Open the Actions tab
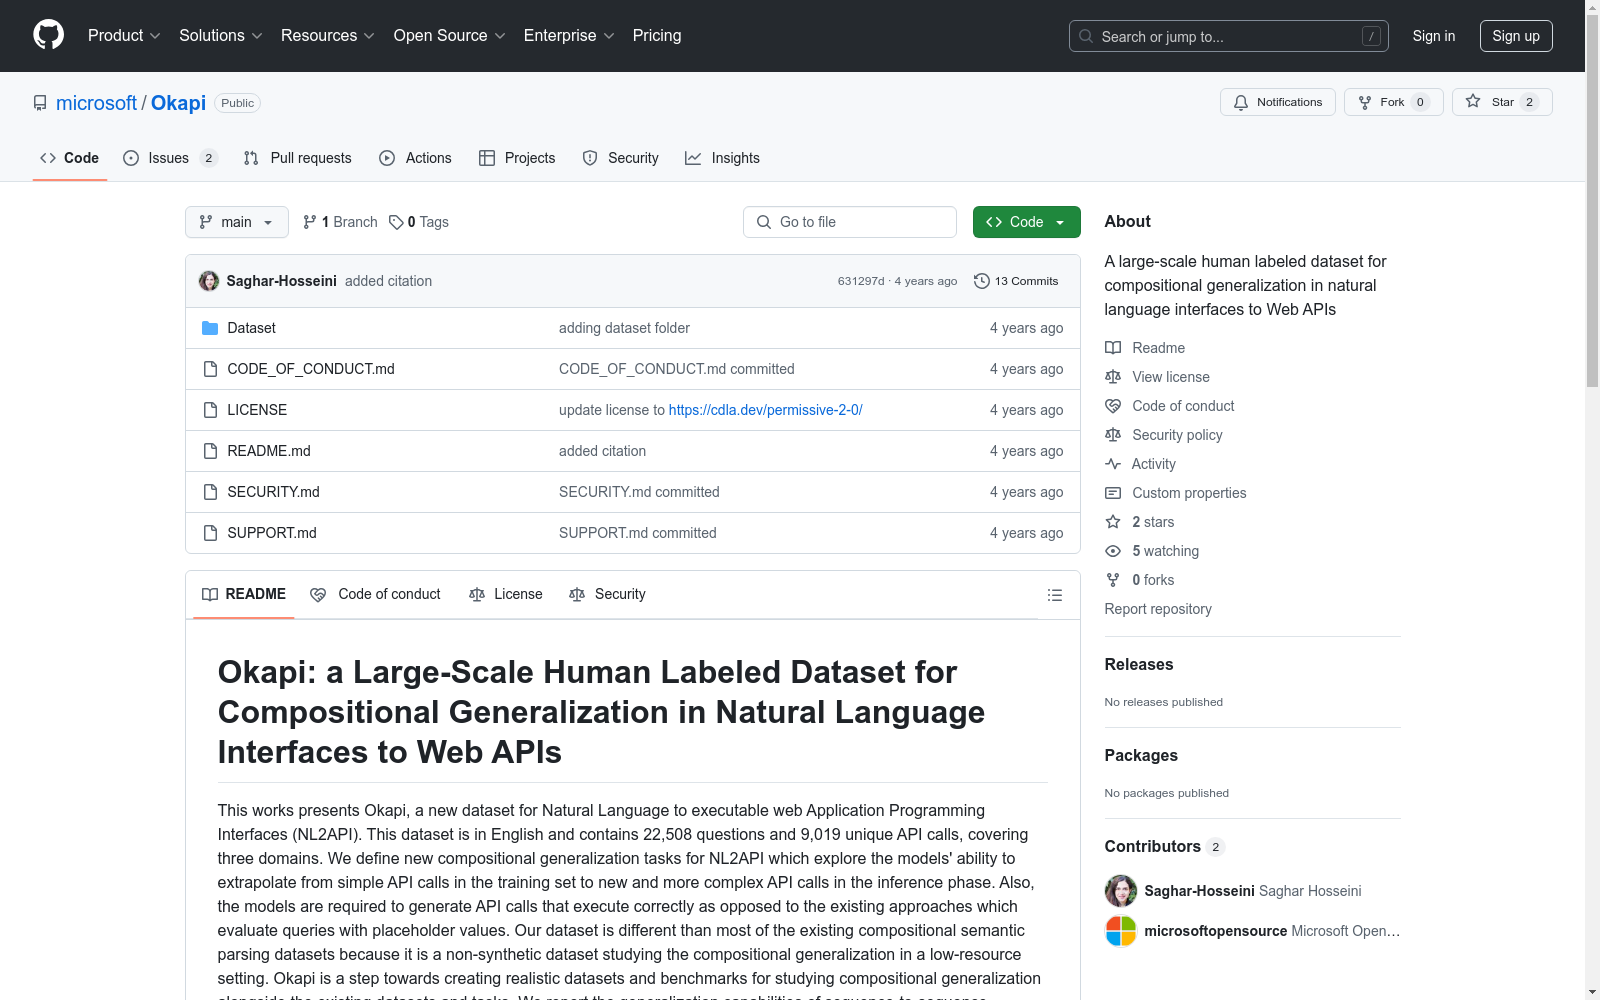 pos(415,158)
